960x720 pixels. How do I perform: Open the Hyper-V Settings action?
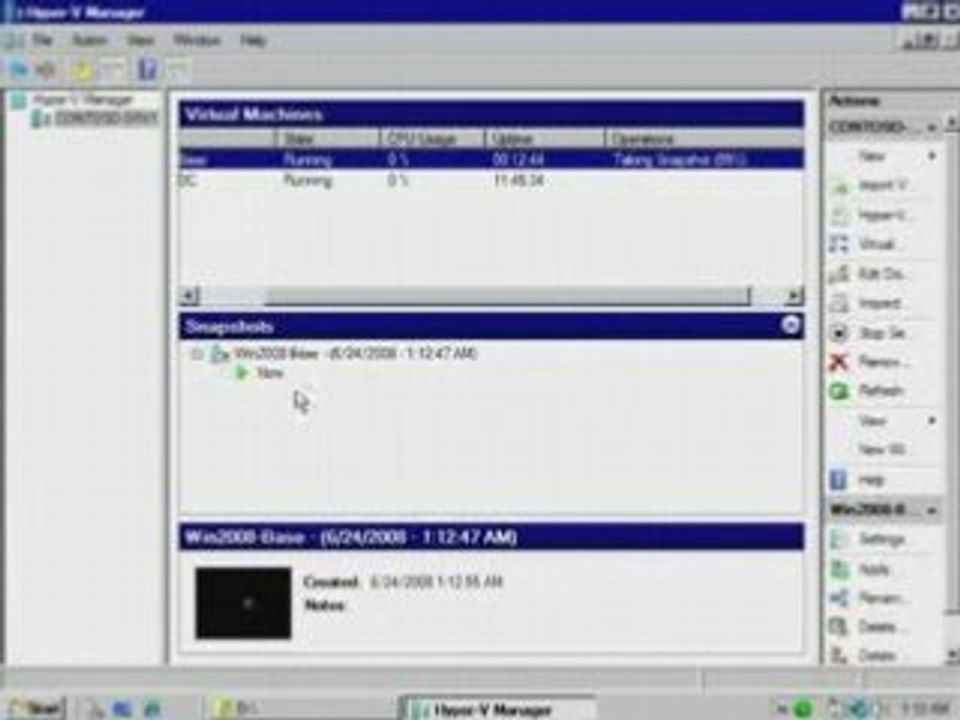pyautogui.click(x=885, y=215)
